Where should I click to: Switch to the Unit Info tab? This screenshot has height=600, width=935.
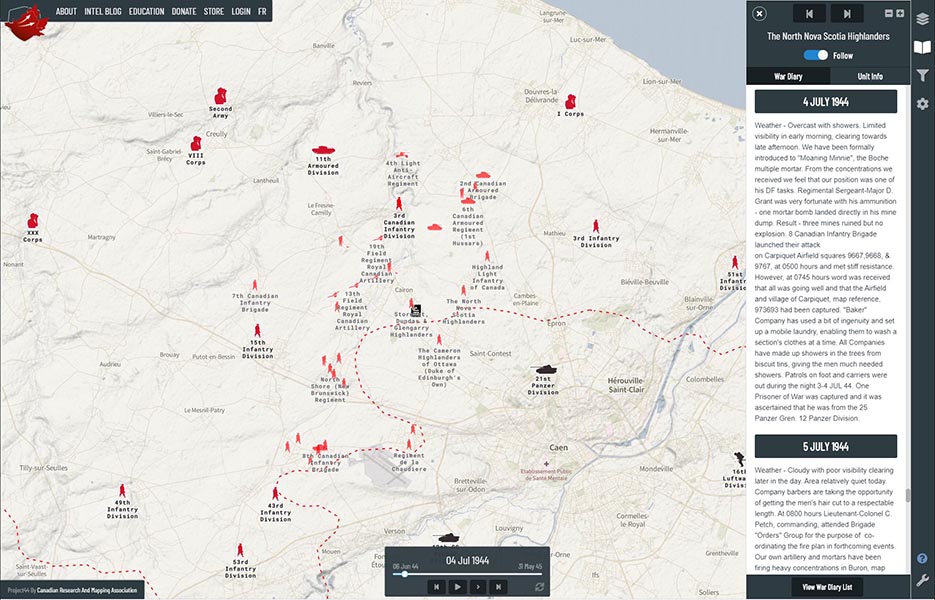(869, 76)
